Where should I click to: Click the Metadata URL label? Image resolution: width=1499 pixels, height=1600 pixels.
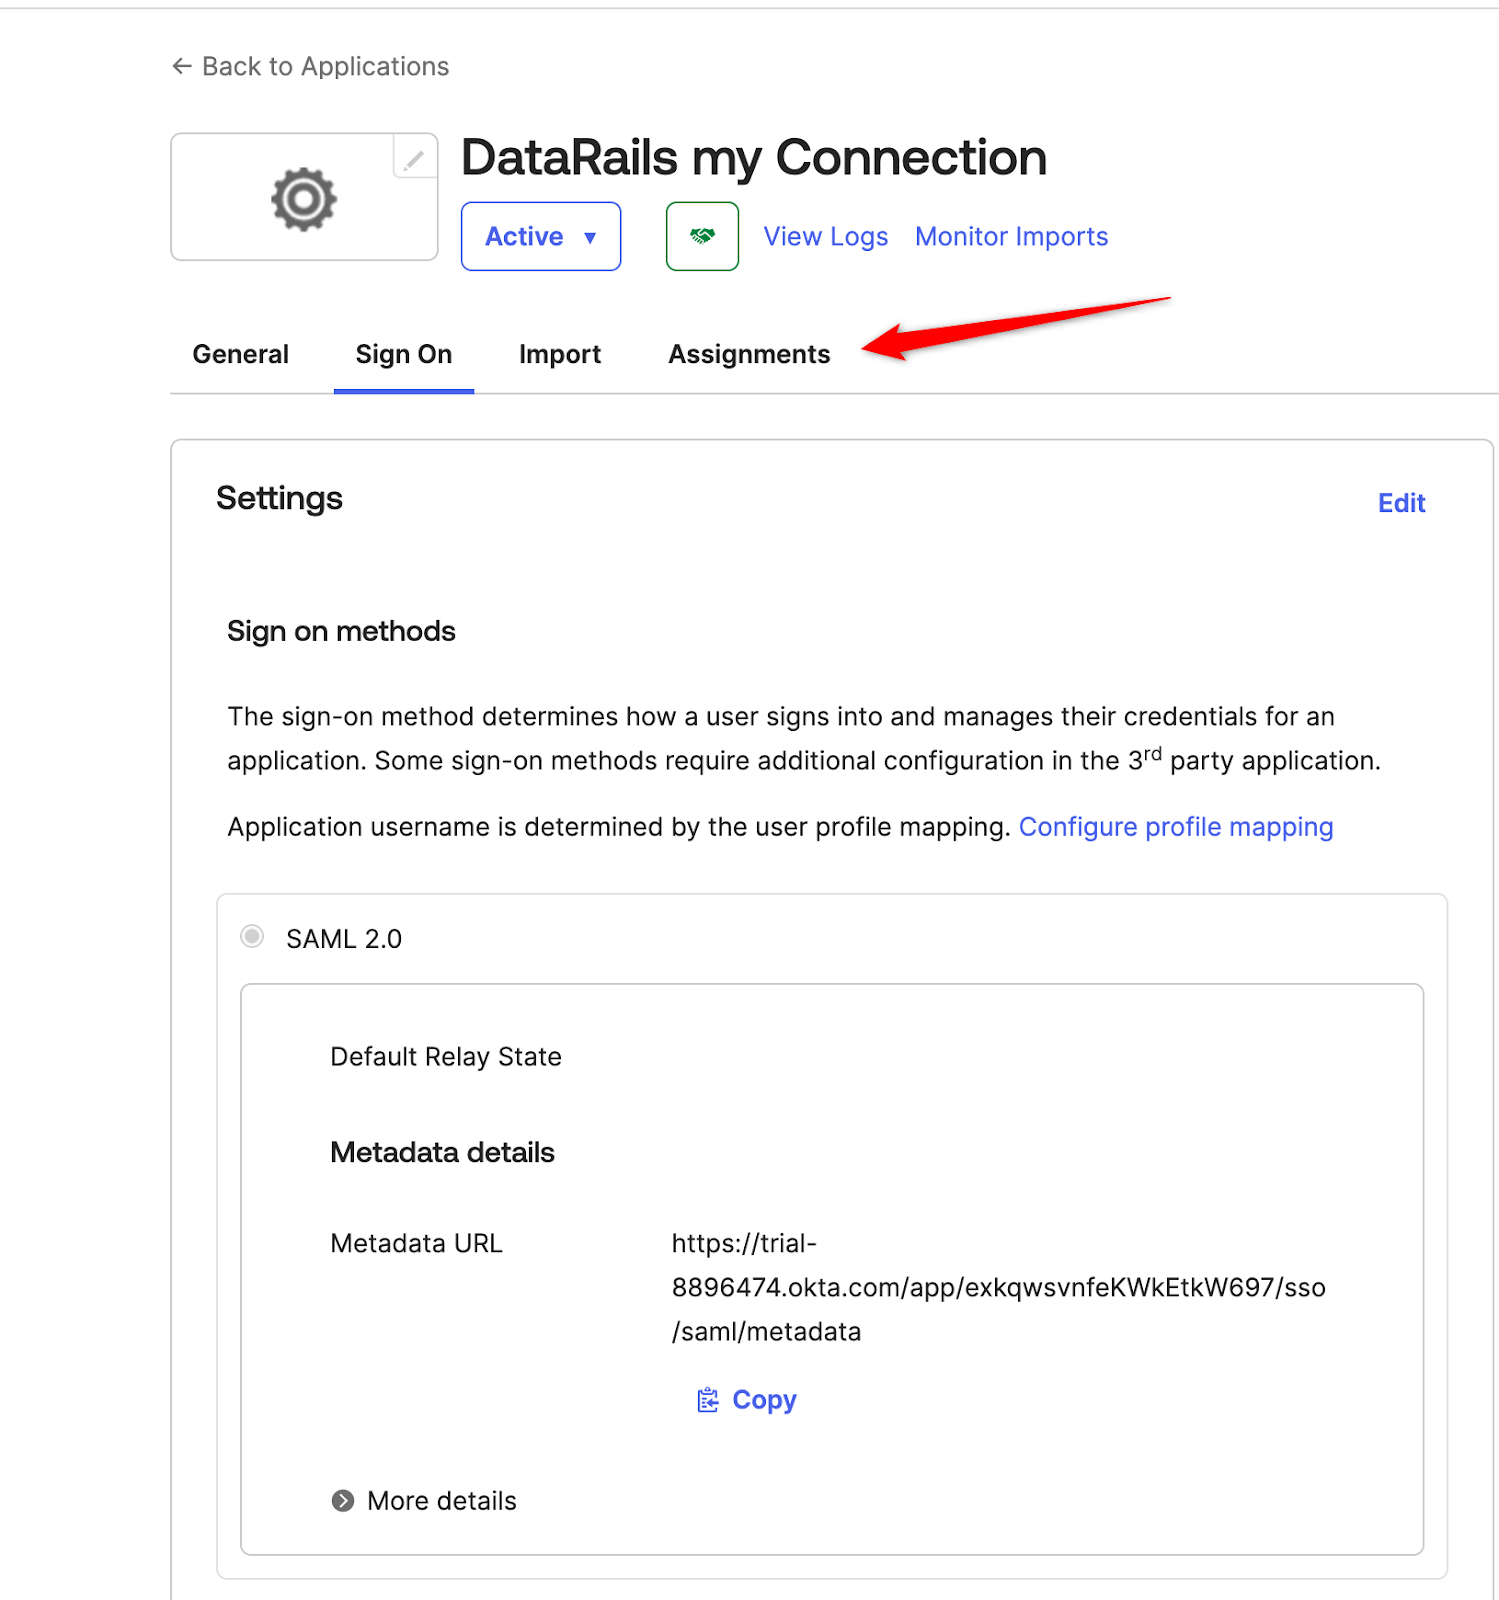click(416, 1243)
